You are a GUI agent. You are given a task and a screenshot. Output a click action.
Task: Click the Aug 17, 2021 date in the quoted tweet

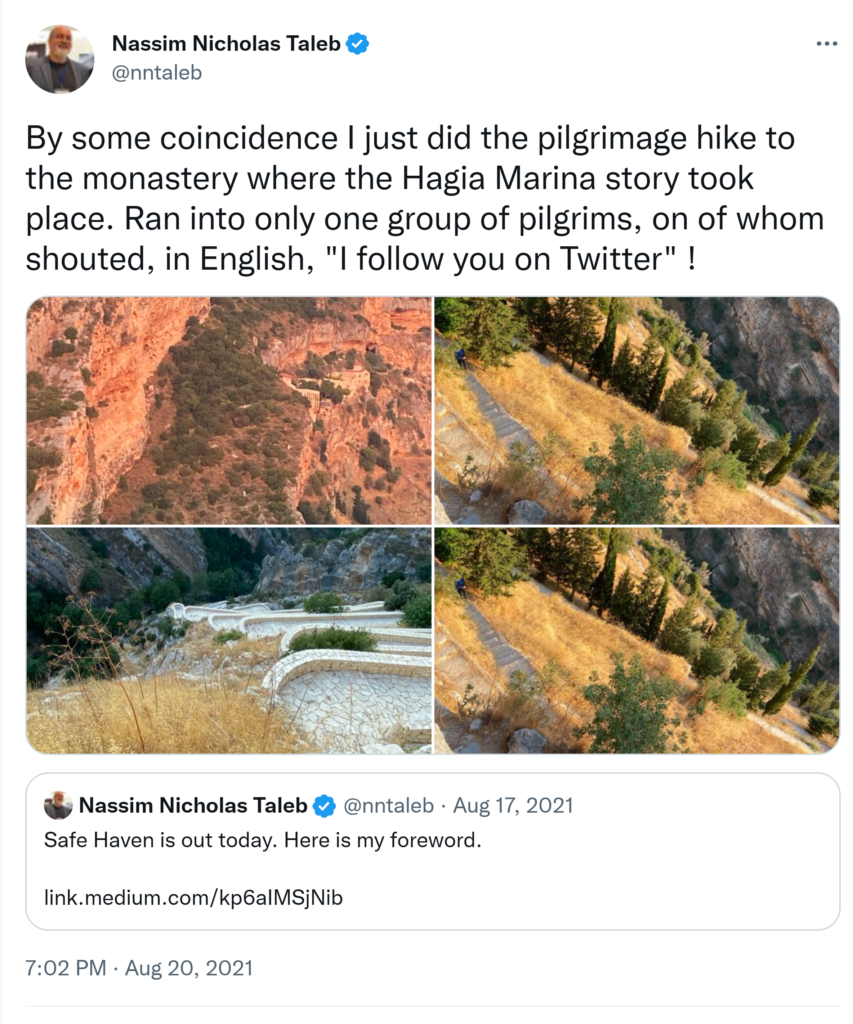tap(514, 806)
